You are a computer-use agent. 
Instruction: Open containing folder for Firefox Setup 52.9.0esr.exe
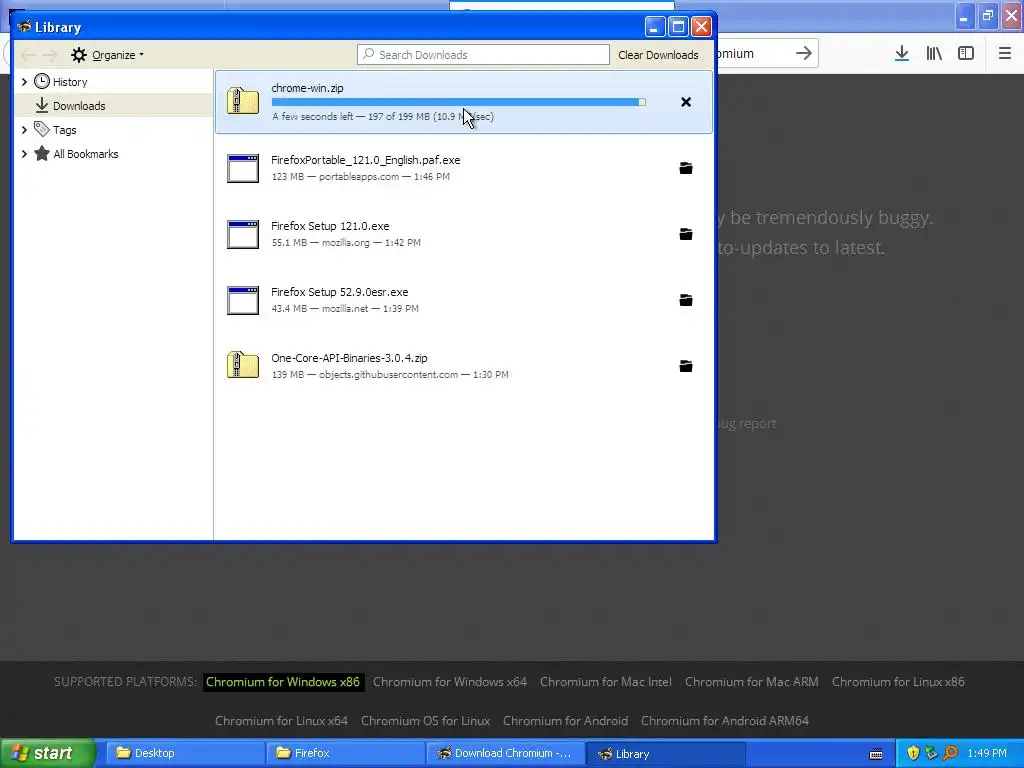tap(686, 300)
